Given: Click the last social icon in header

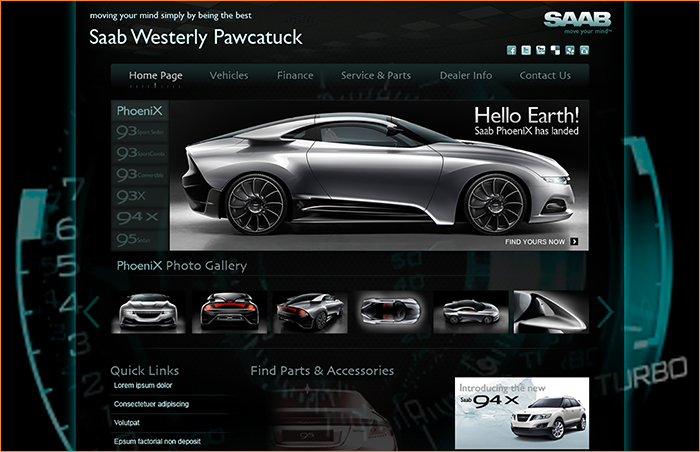Looking at the screenshot, I should 584,50.
